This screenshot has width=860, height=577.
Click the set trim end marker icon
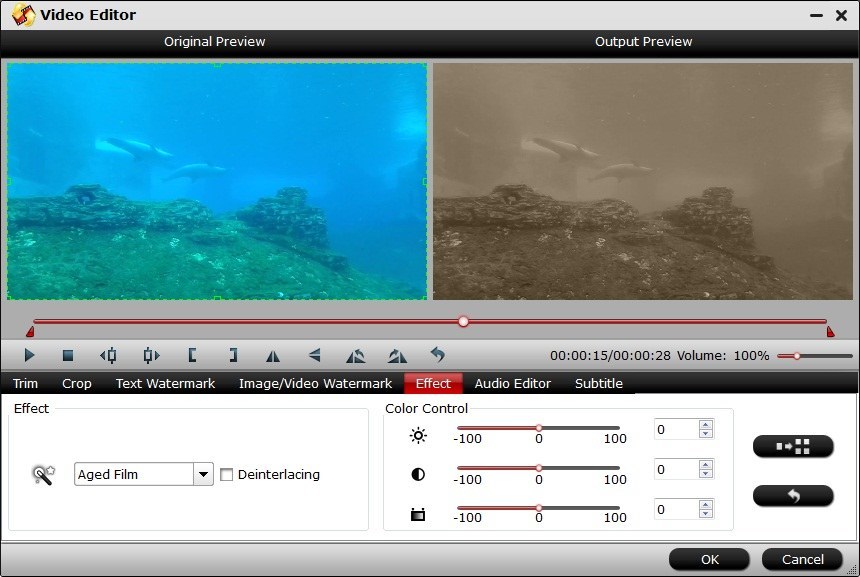[231, 355]
